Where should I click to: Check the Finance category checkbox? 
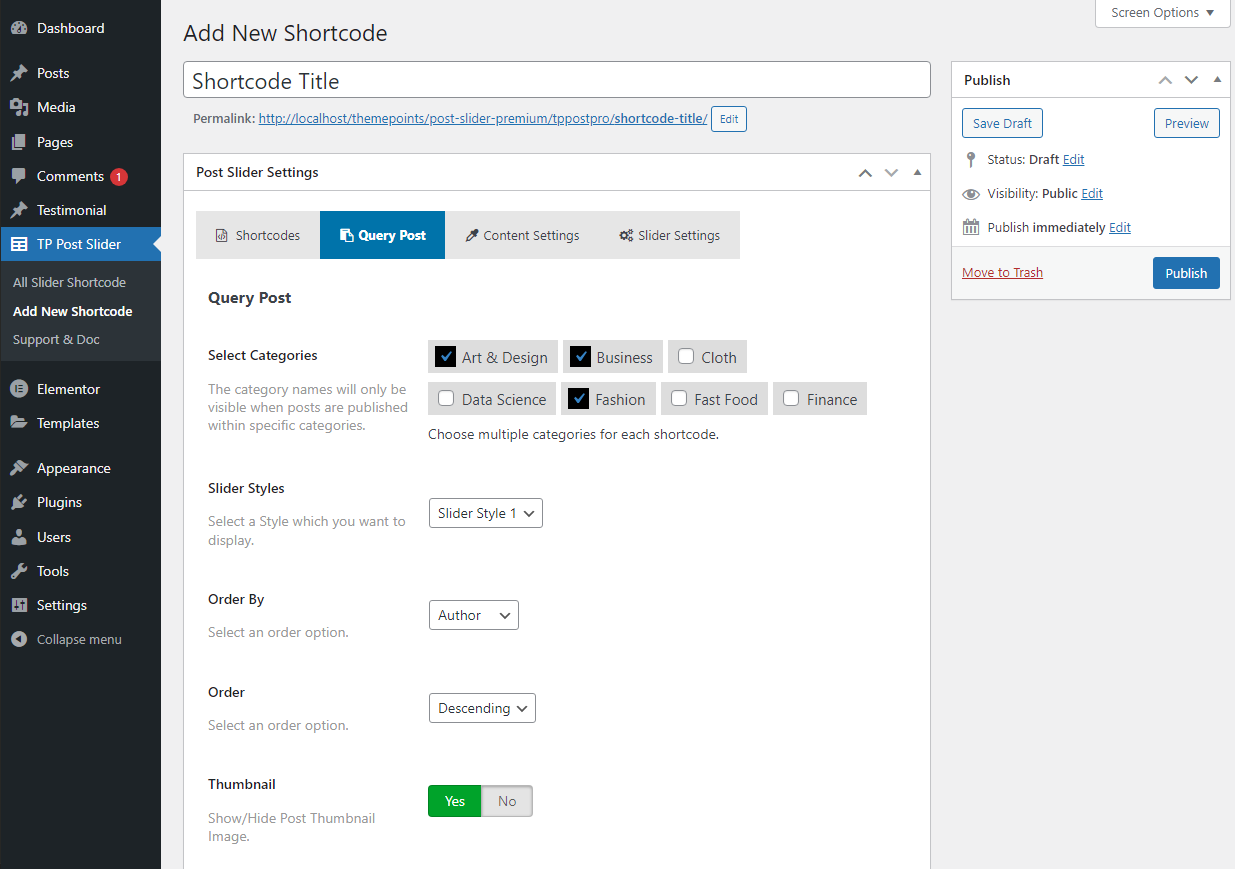791,399
